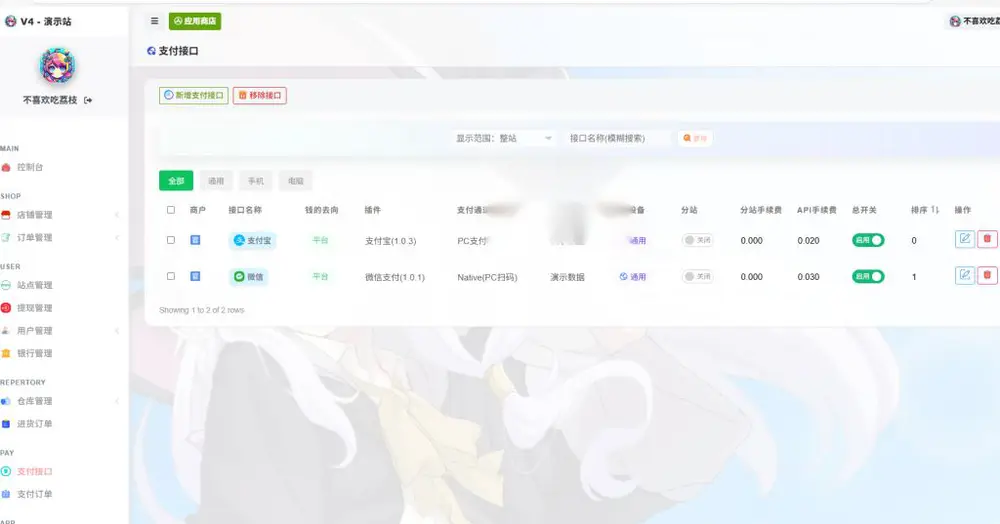Click plugin cell 微信支付(1.0.1)
Image resolution: width=1000 pixels, height=524 pixels.
point(395,277)
